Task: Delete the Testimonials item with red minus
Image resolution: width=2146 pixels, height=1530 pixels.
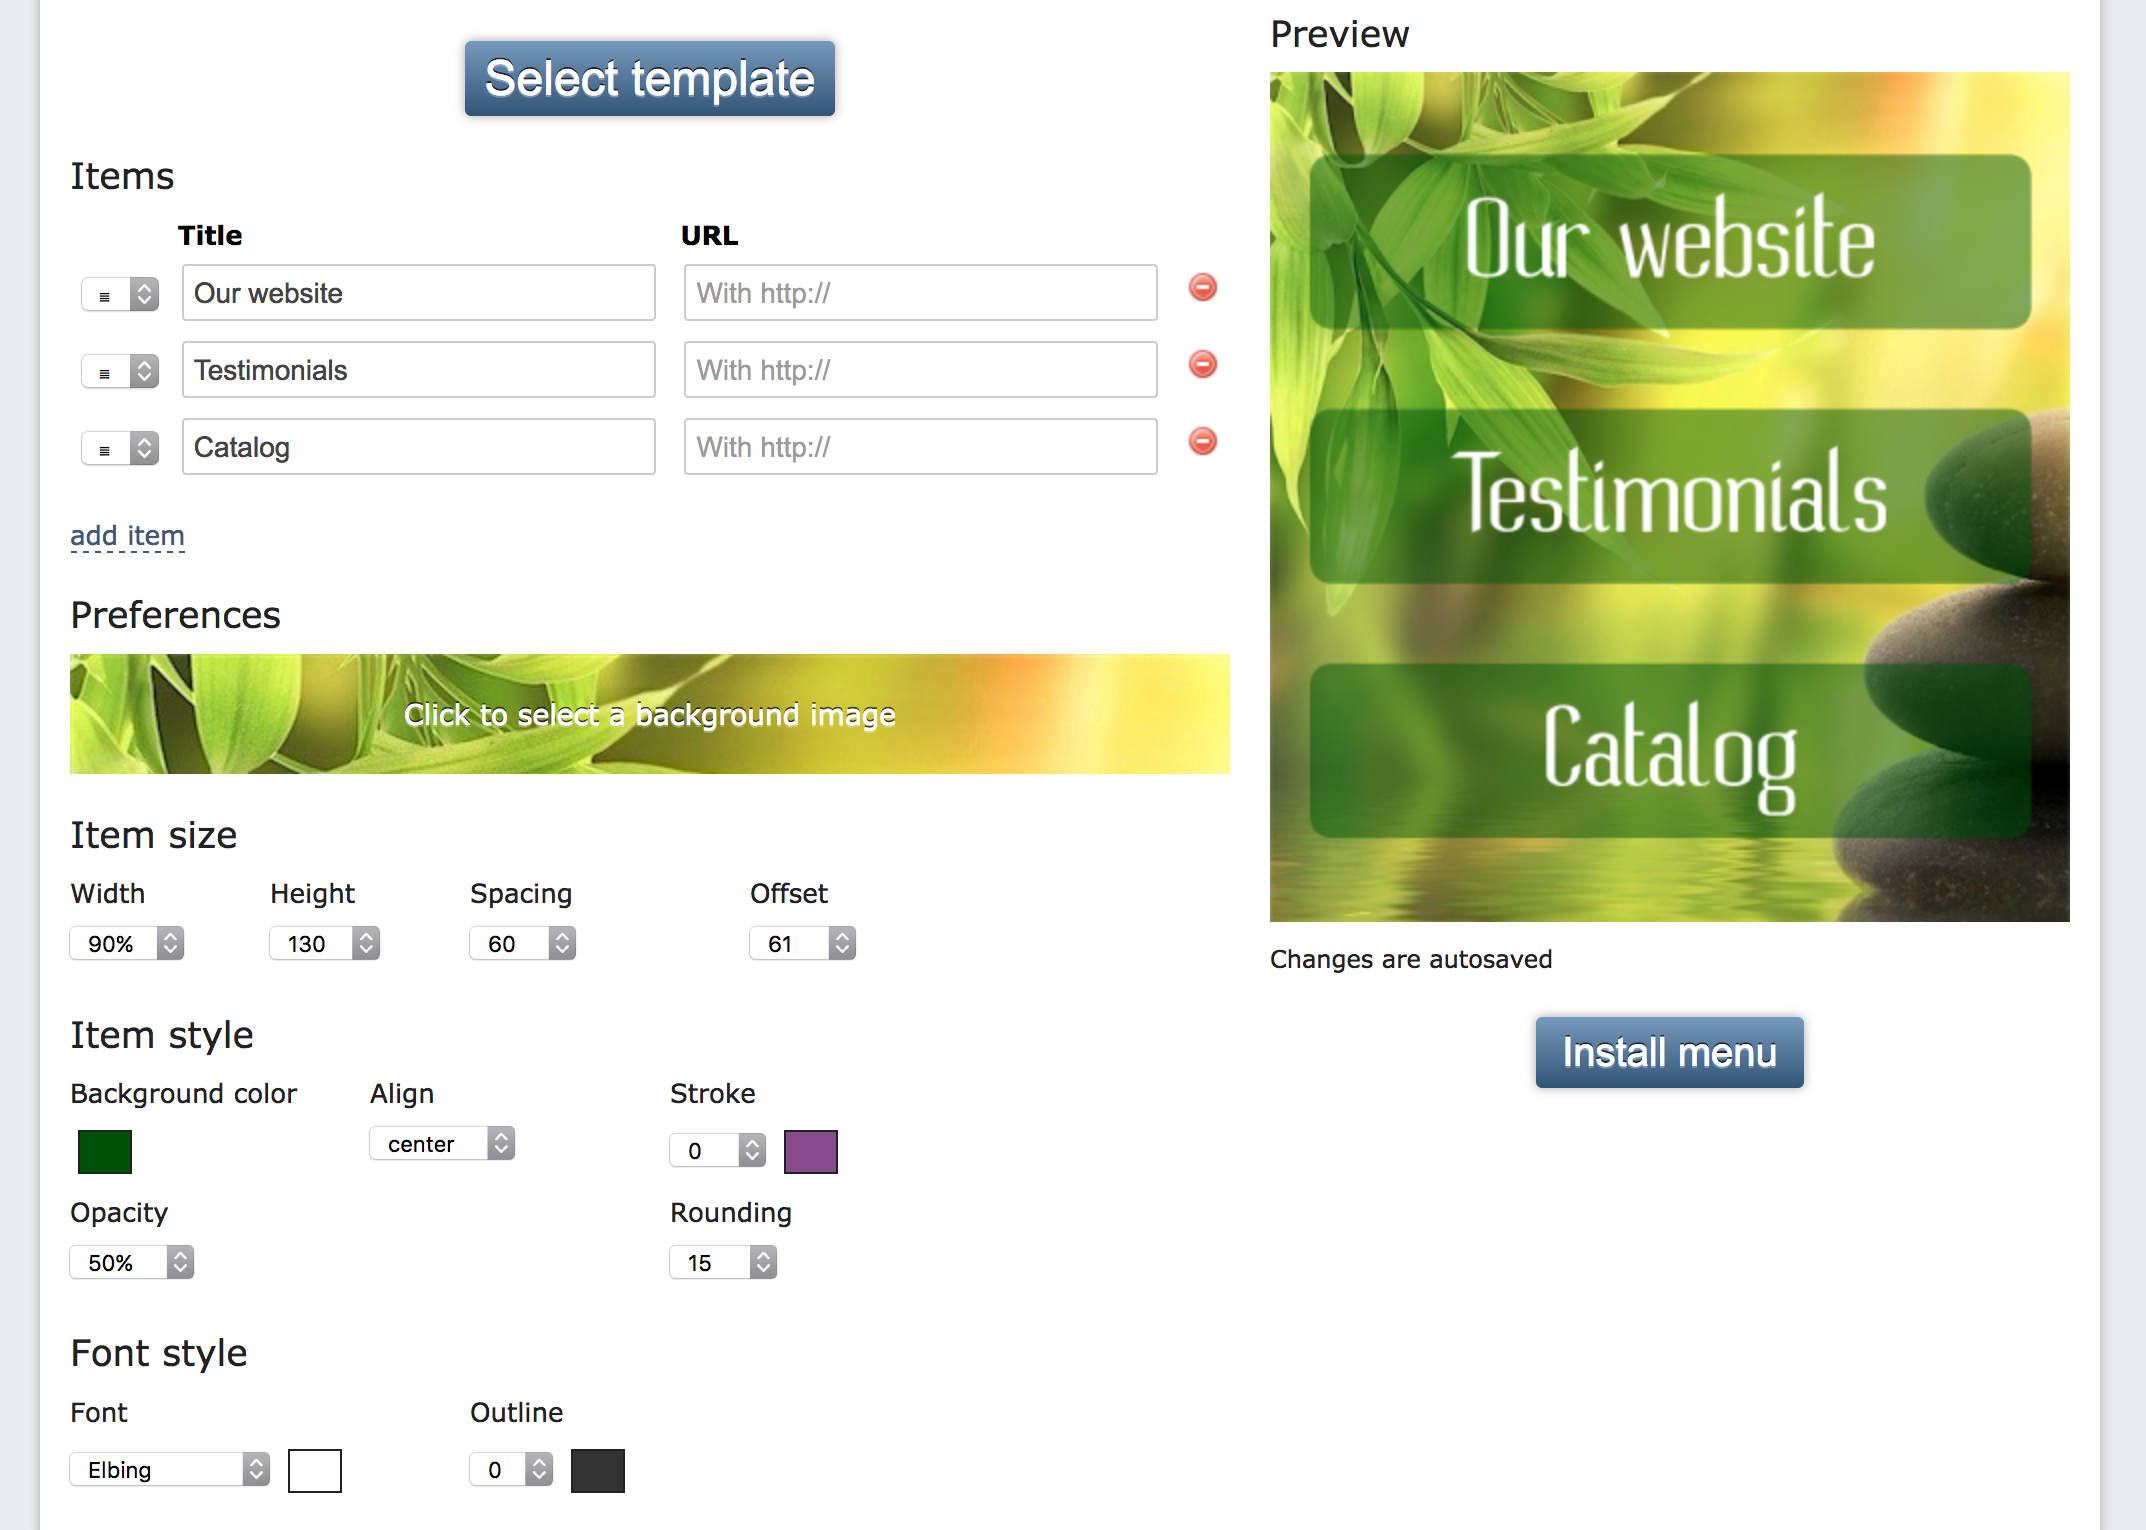Action: [x=1202, y=365]
